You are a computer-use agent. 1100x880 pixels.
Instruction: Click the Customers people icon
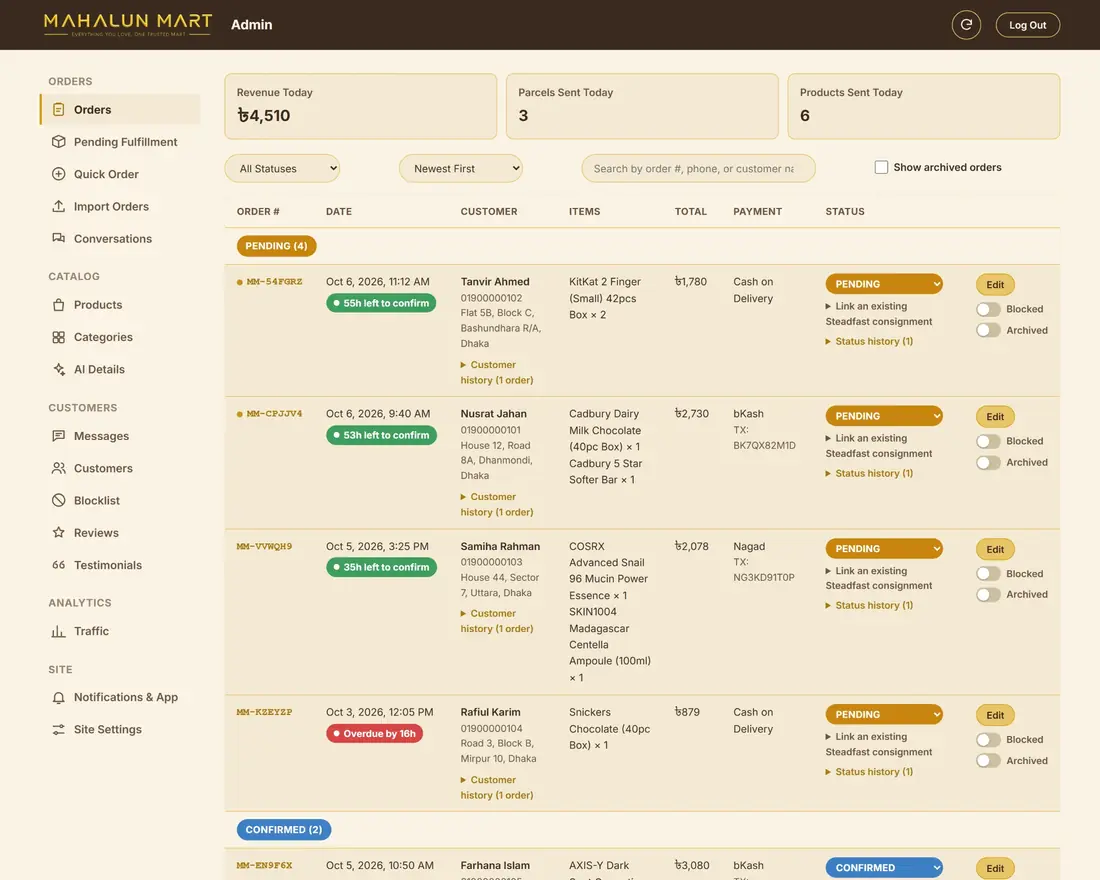coord(59,468)
